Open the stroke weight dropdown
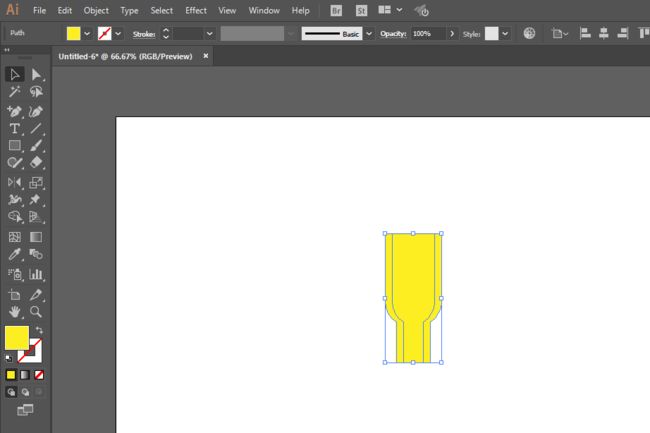This screenshot has width=650, height=433. pos(210,34)
